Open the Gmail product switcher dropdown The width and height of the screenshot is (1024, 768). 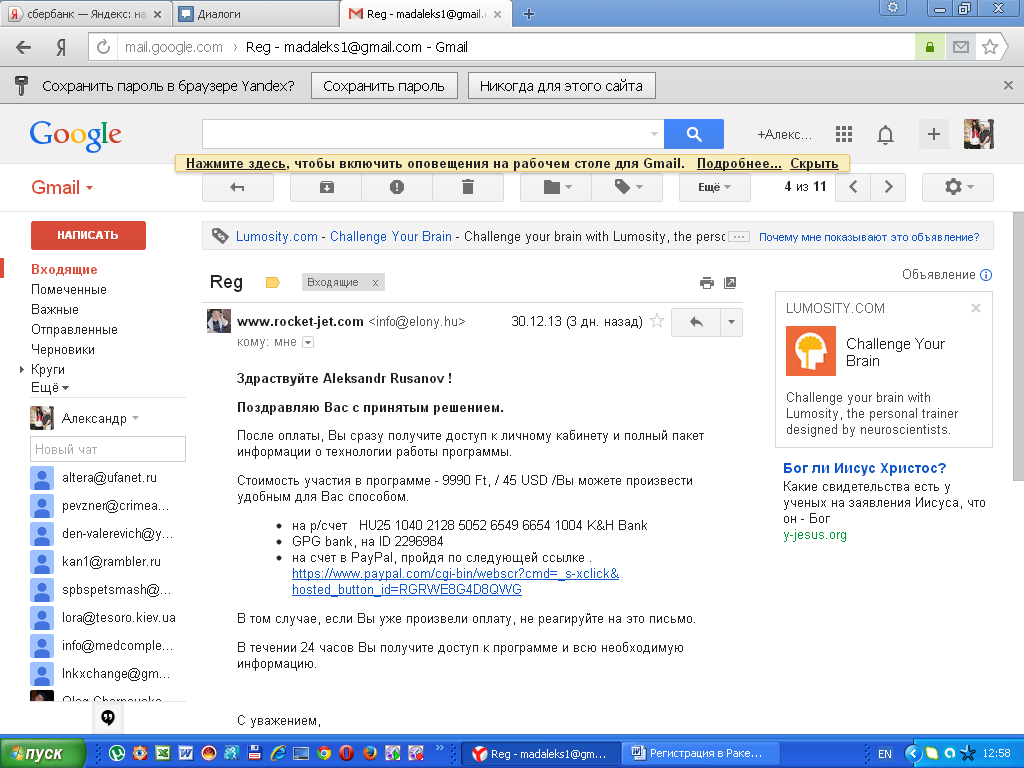(x=62, y=187)
